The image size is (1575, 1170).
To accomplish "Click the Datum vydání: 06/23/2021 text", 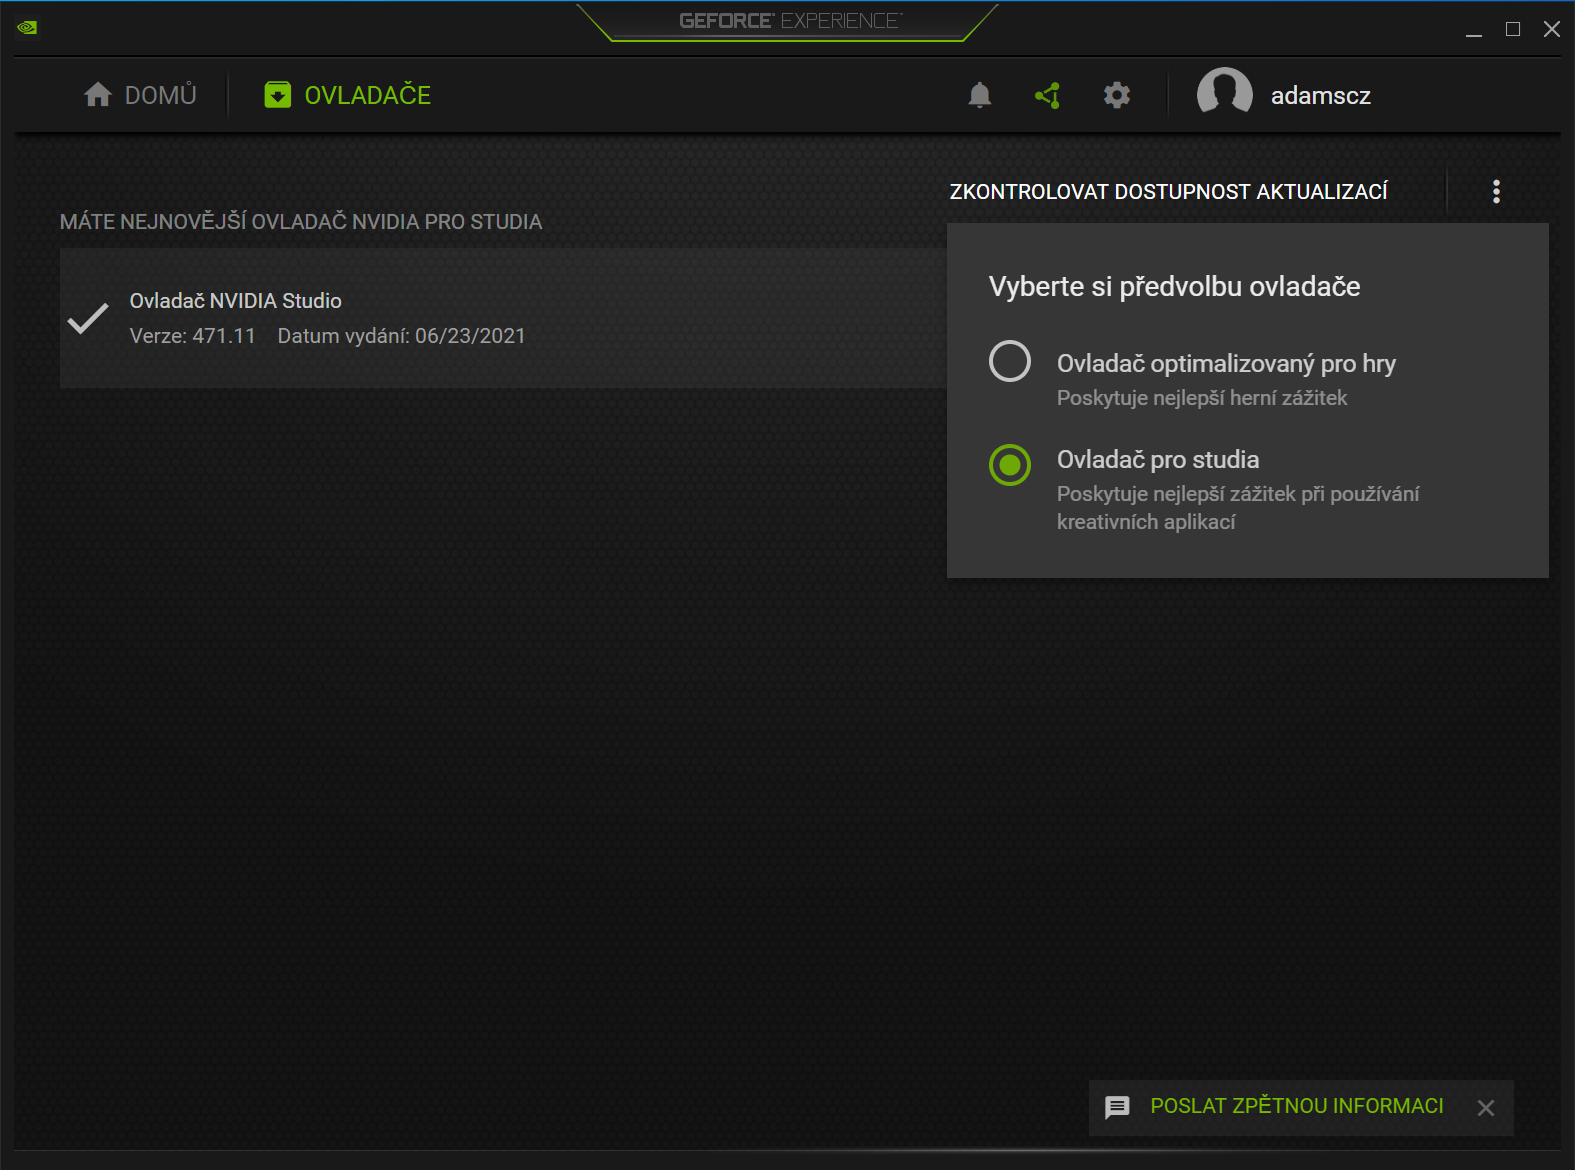I will coord(401,336).
